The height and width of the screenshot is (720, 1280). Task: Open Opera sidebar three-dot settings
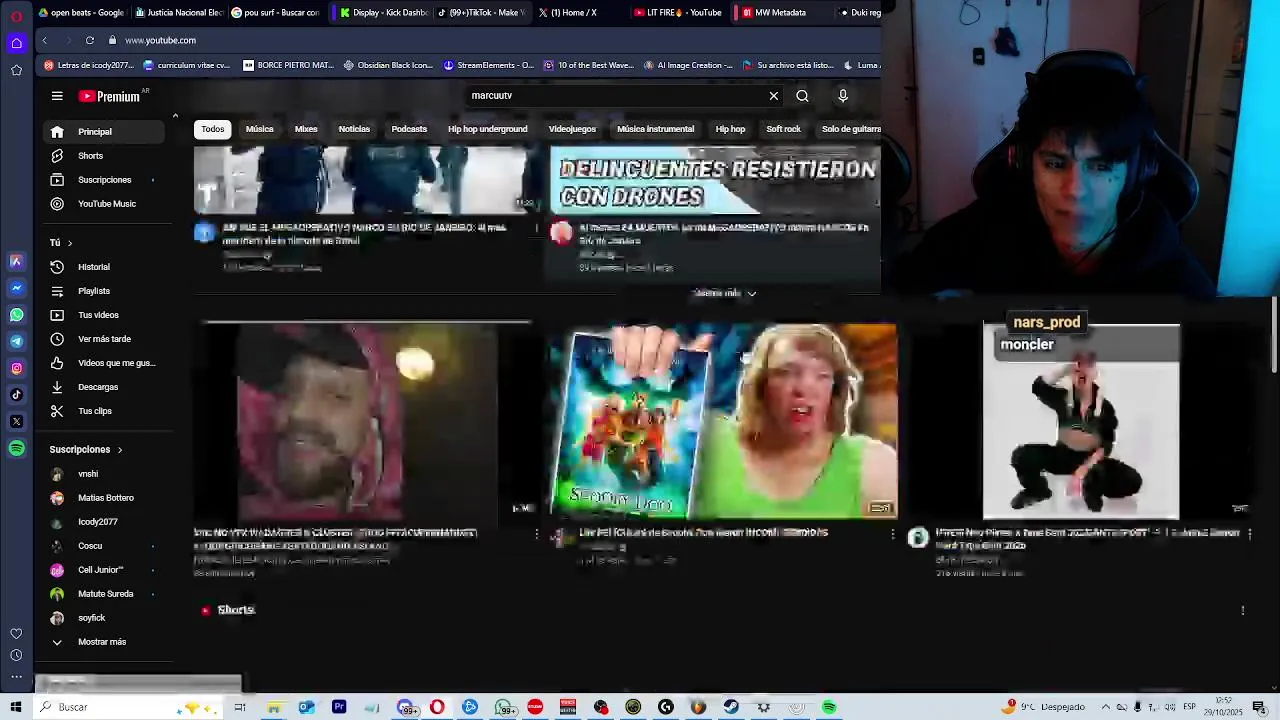tap(16, 677)
